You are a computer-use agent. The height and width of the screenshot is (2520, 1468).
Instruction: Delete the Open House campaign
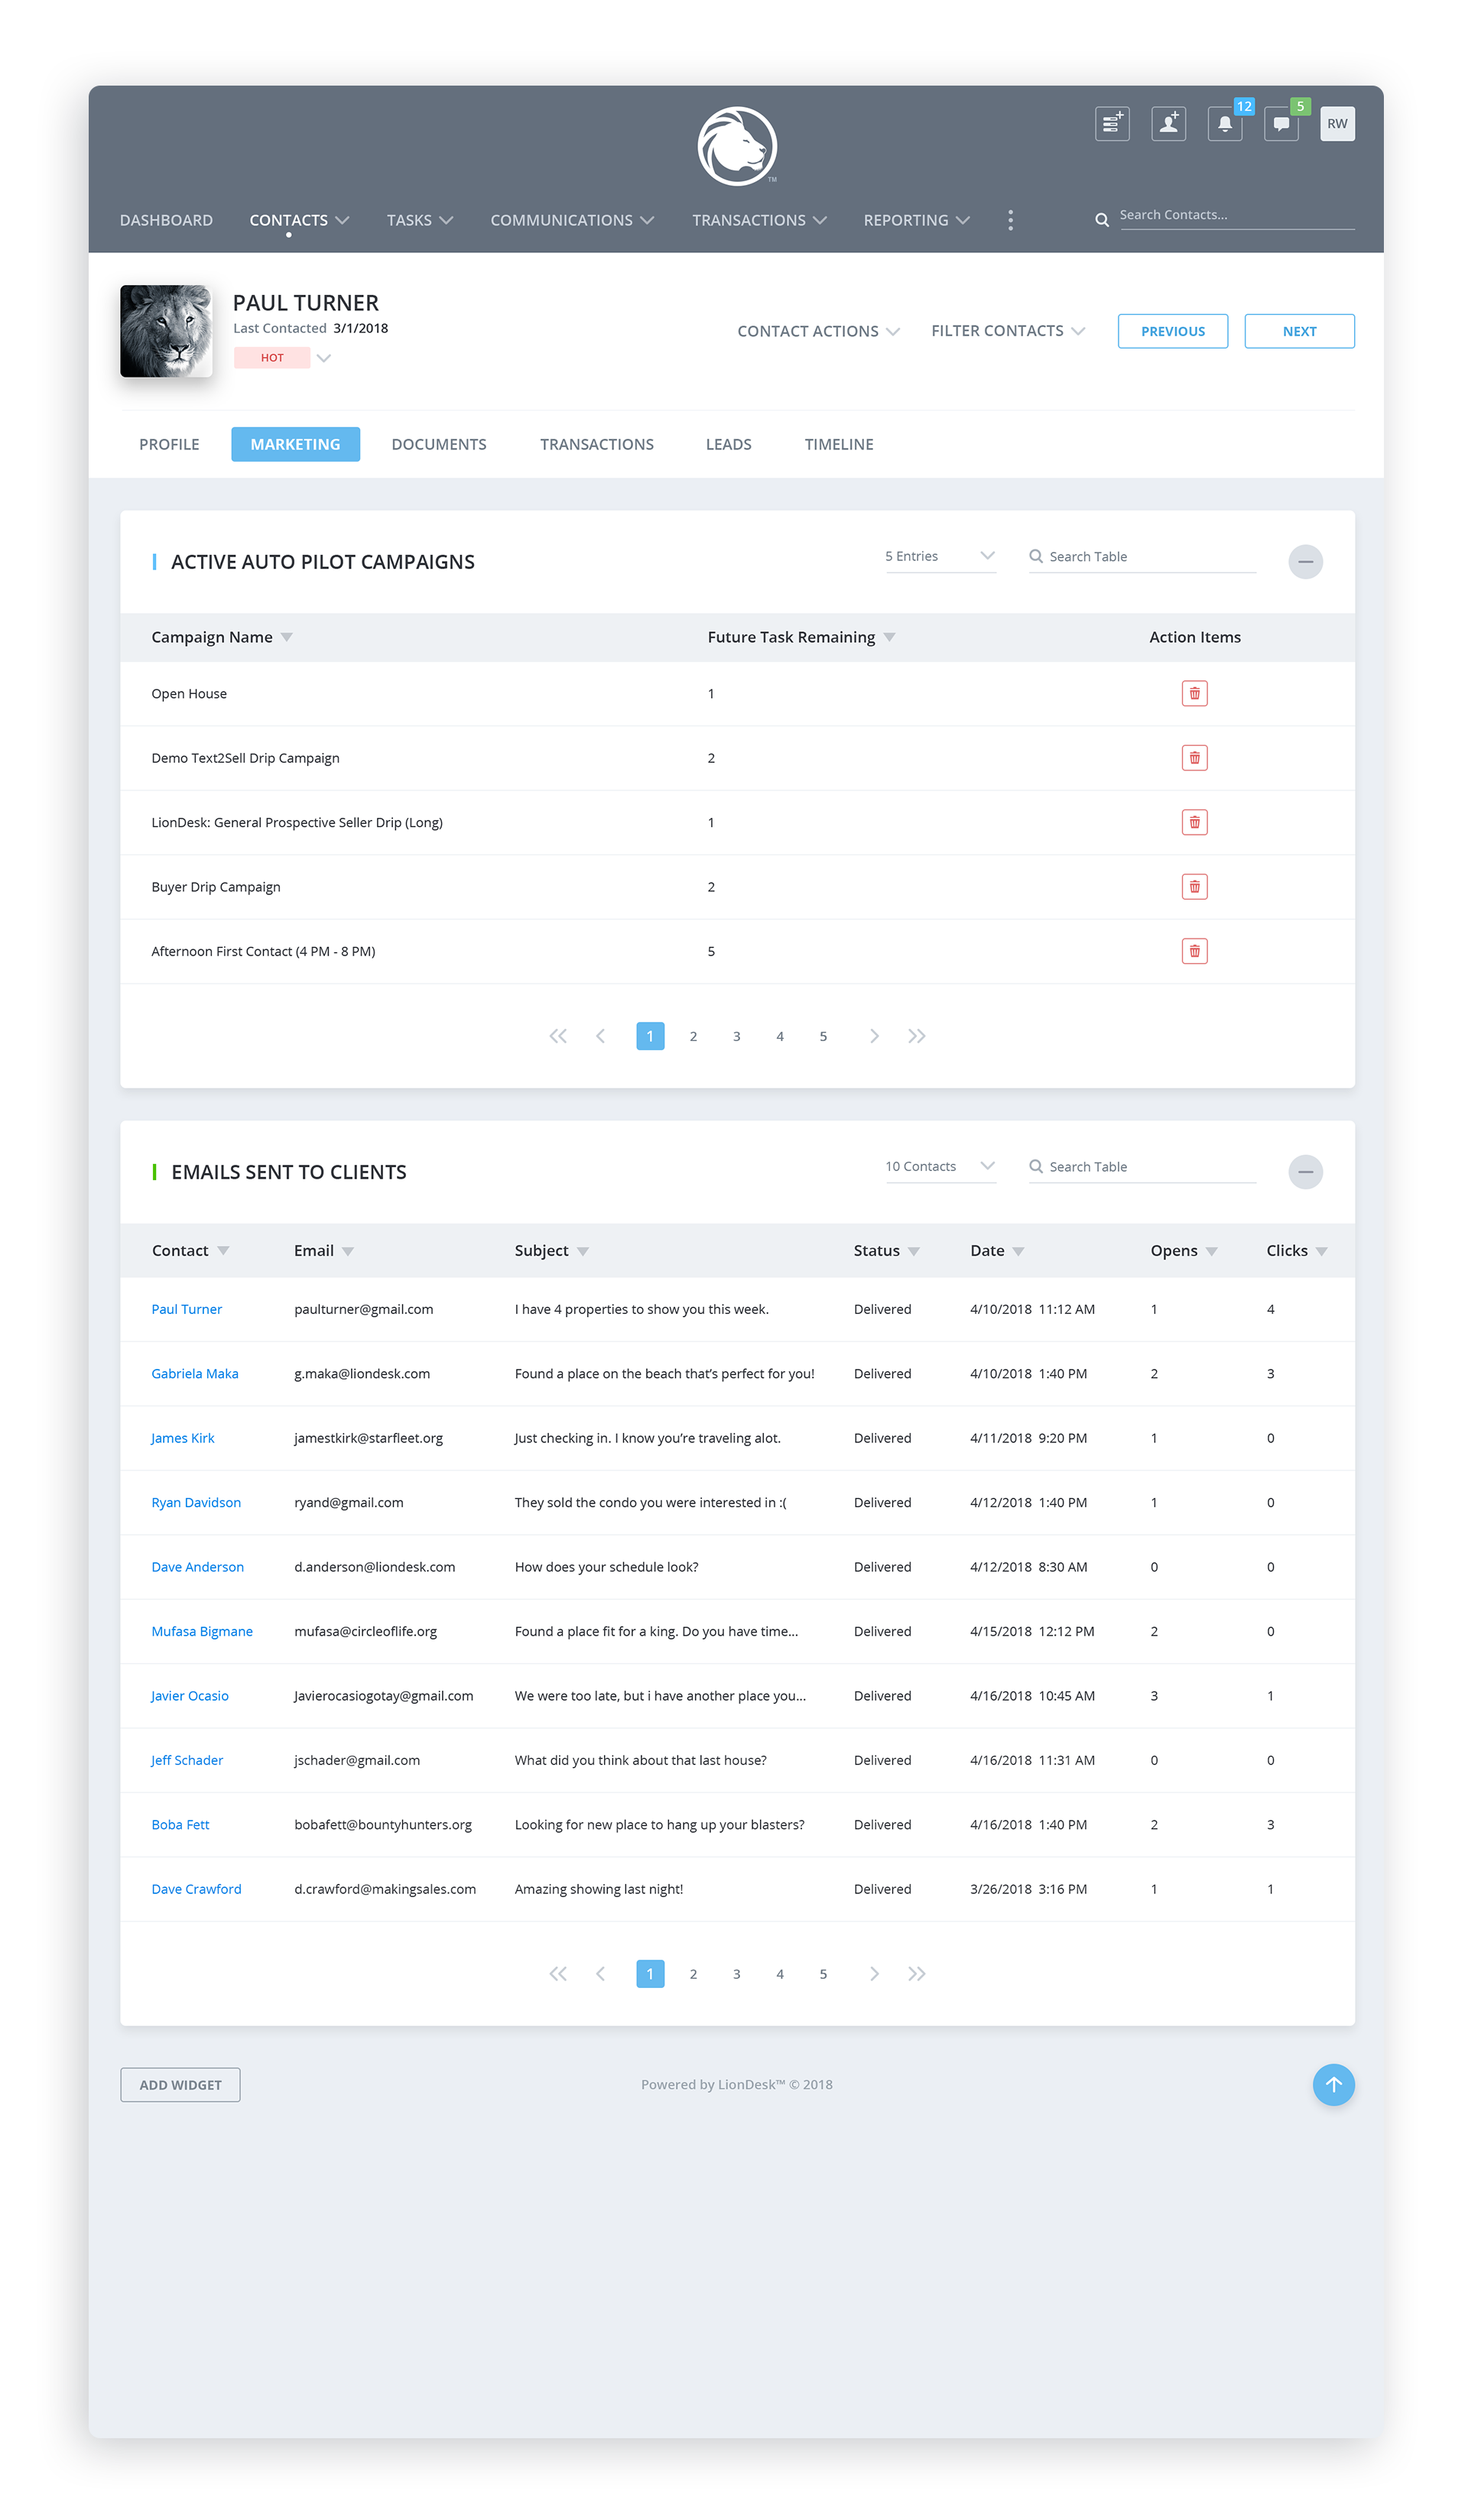click(1194, 694)
